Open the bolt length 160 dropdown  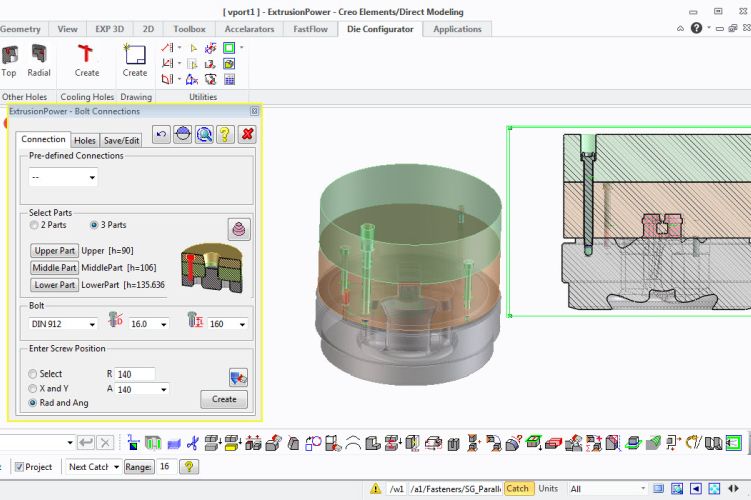click(228, 324)
